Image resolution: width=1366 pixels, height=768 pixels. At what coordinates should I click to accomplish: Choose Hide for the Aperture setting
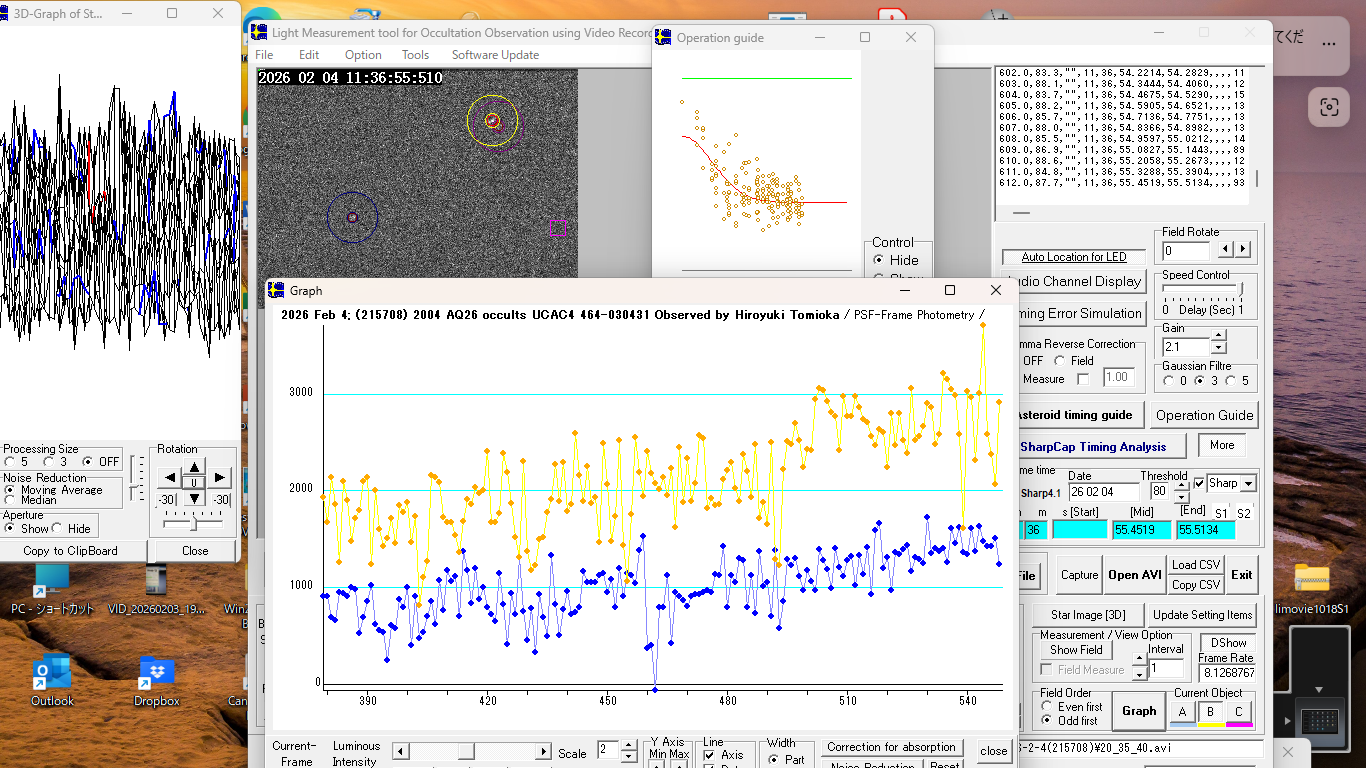click(57, 529)
